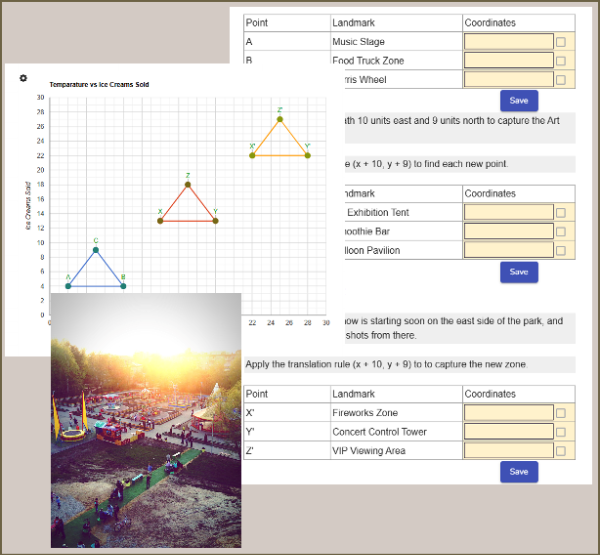Viewport: 600px width, 555px height.
Task: Click the Music Stage coordinates input field
Action: pyautogui.click(x=509, y=42)
